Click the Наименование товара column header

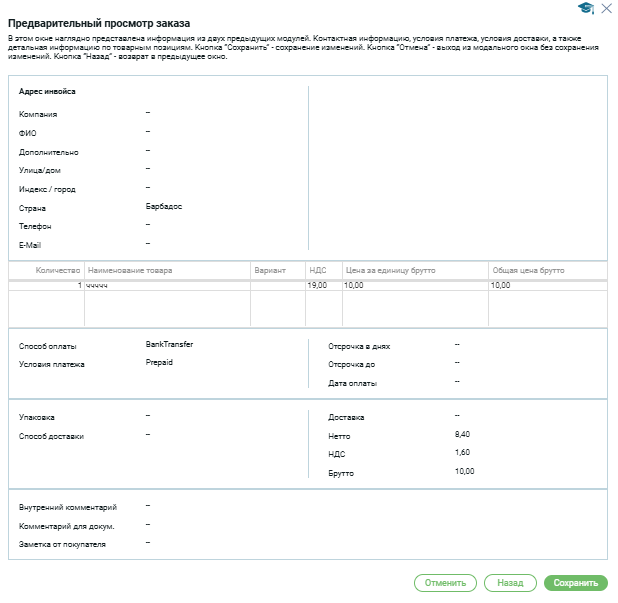coord(130,271)
